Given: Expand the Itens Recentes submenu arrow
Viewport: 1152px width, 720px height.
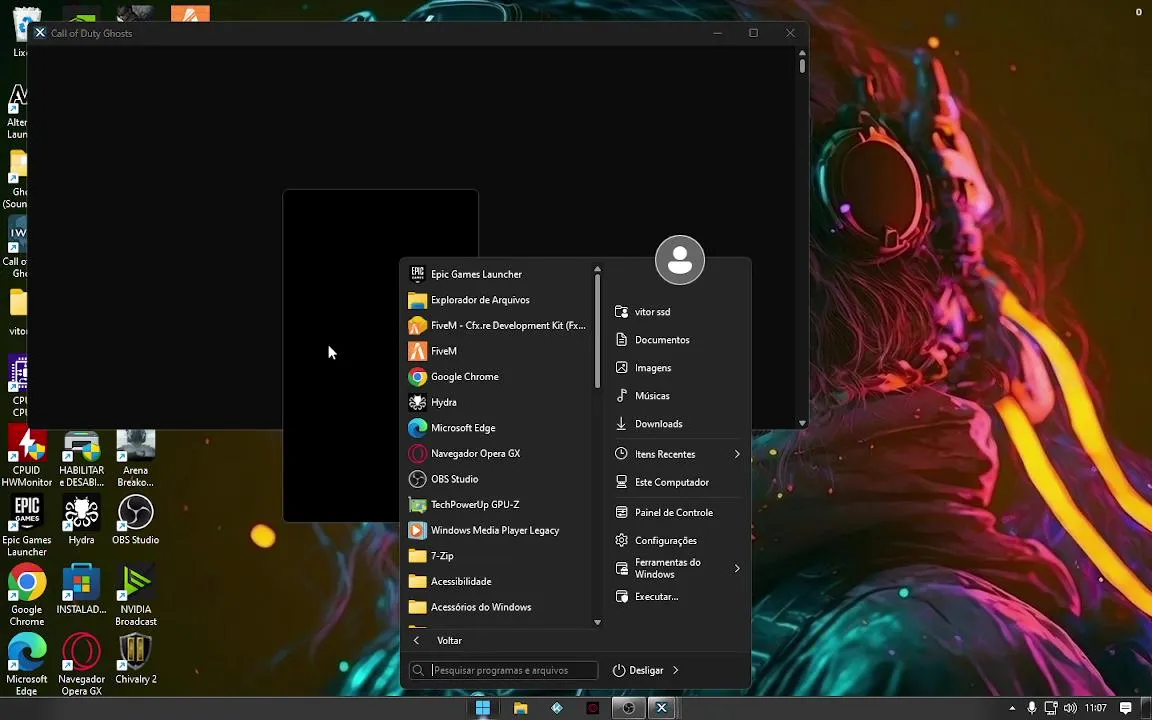Looking at the screenshot, I should pyautogui.click(x=737, y=454).
